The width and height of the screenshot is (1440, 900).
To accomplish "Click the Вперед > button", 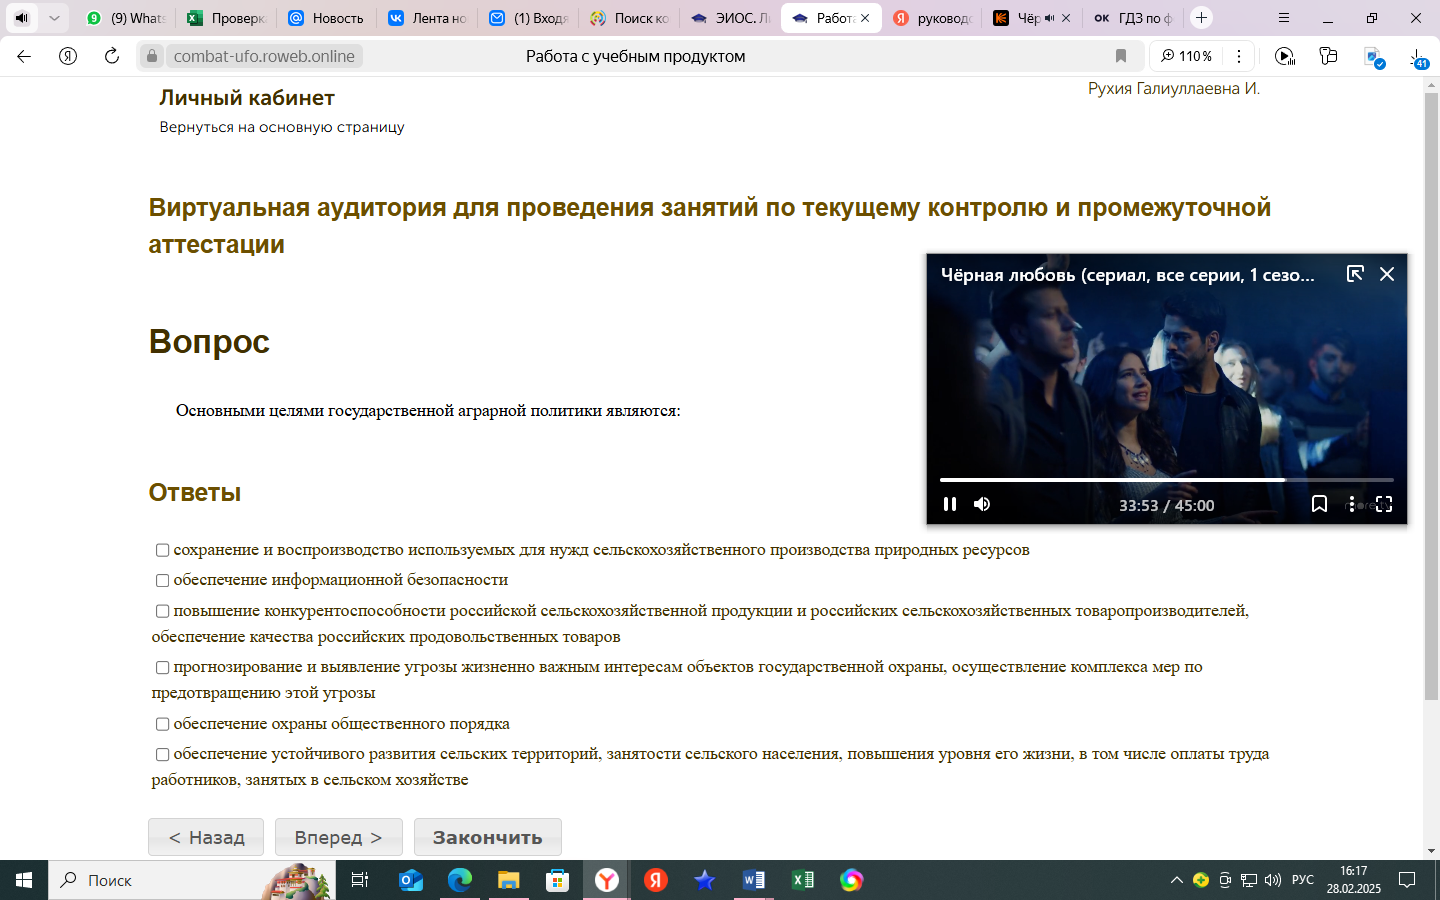I will tap(339, 837).
